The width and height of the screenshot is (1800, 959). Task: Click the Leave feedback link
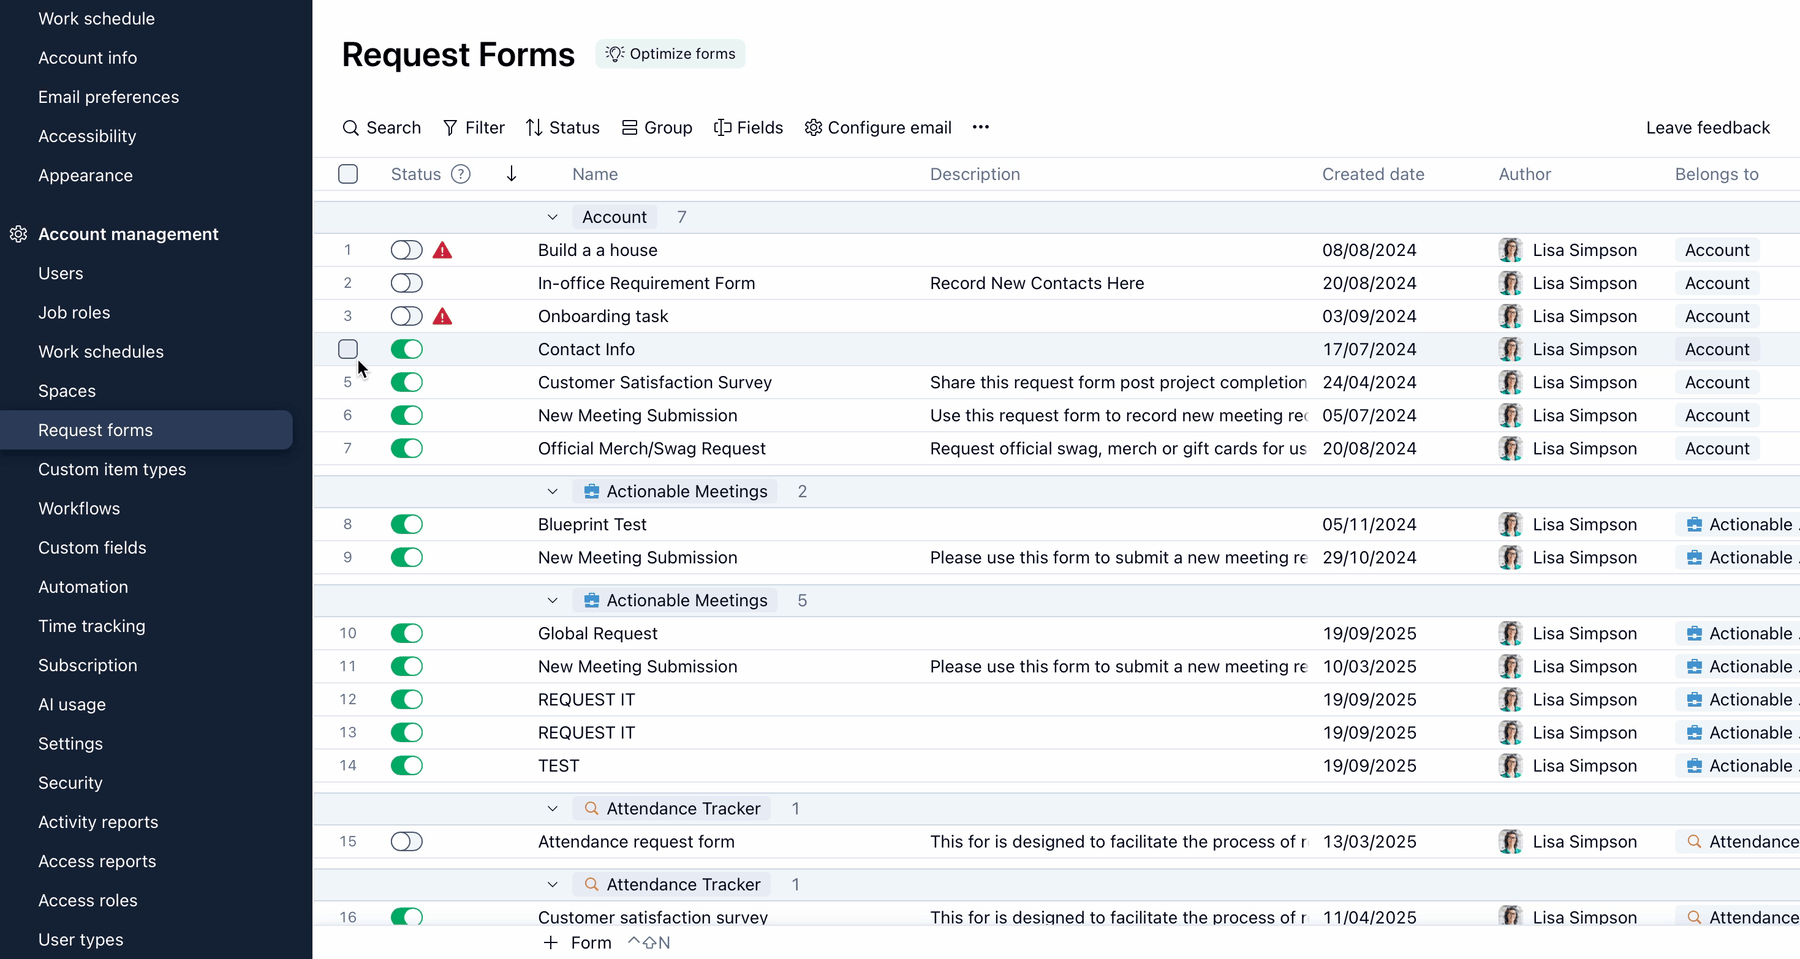pyautogui.click(x=1707, y=128)
